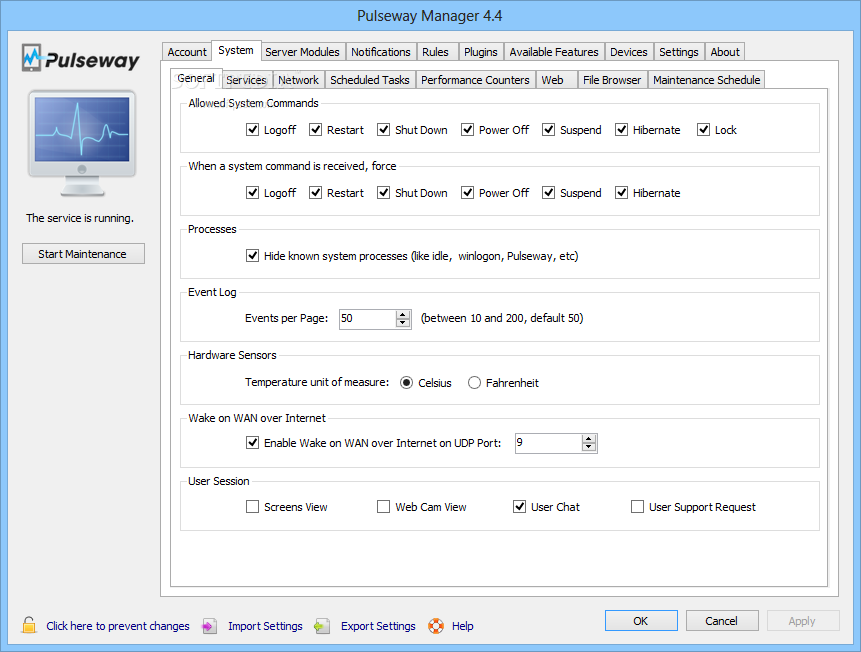Click 'Click here to prevent changes' link

pyautogui.click(x=118, y=626)
